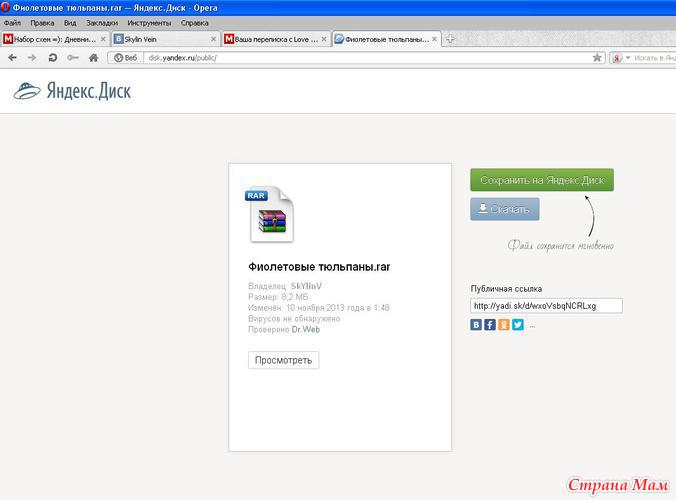Click the modified date 10 ноября 2013

click(319, 308)
